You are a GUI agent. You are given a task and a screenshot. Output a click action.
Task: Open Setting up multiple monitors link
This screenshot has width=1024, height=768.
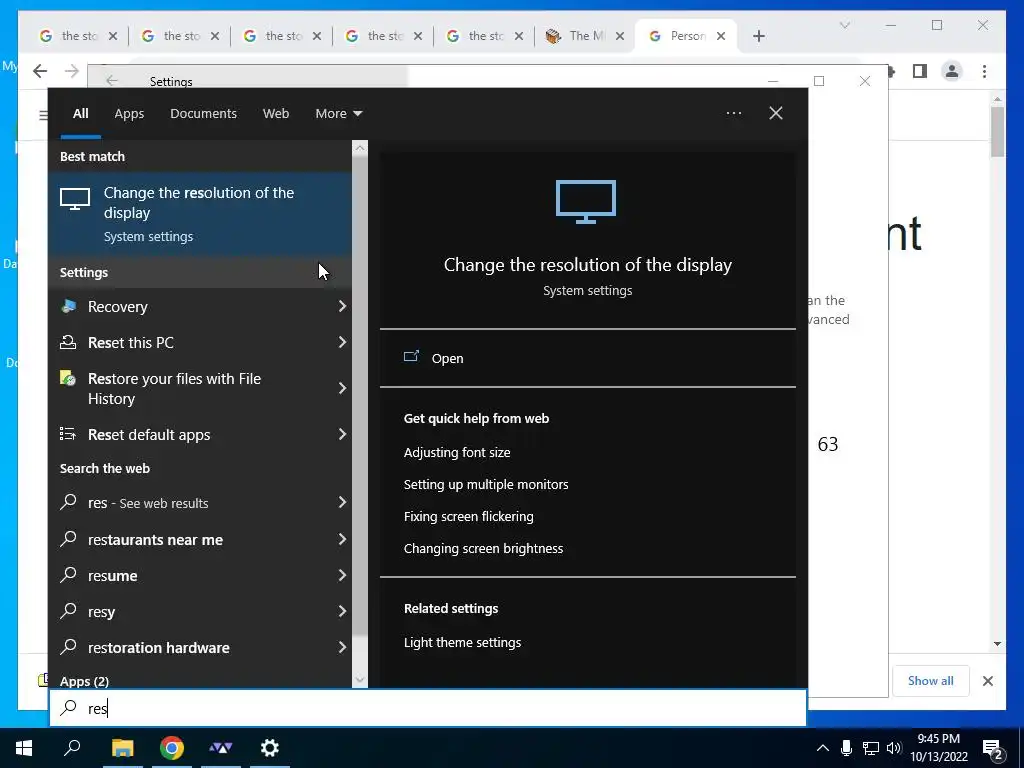486,484
